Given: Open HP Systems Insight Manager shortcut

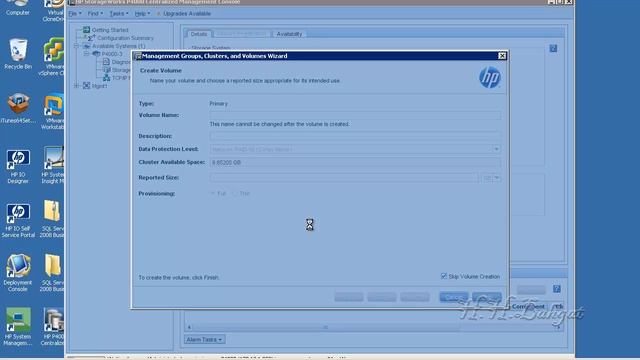Looking at the screenshot, I should click(53, 165).
